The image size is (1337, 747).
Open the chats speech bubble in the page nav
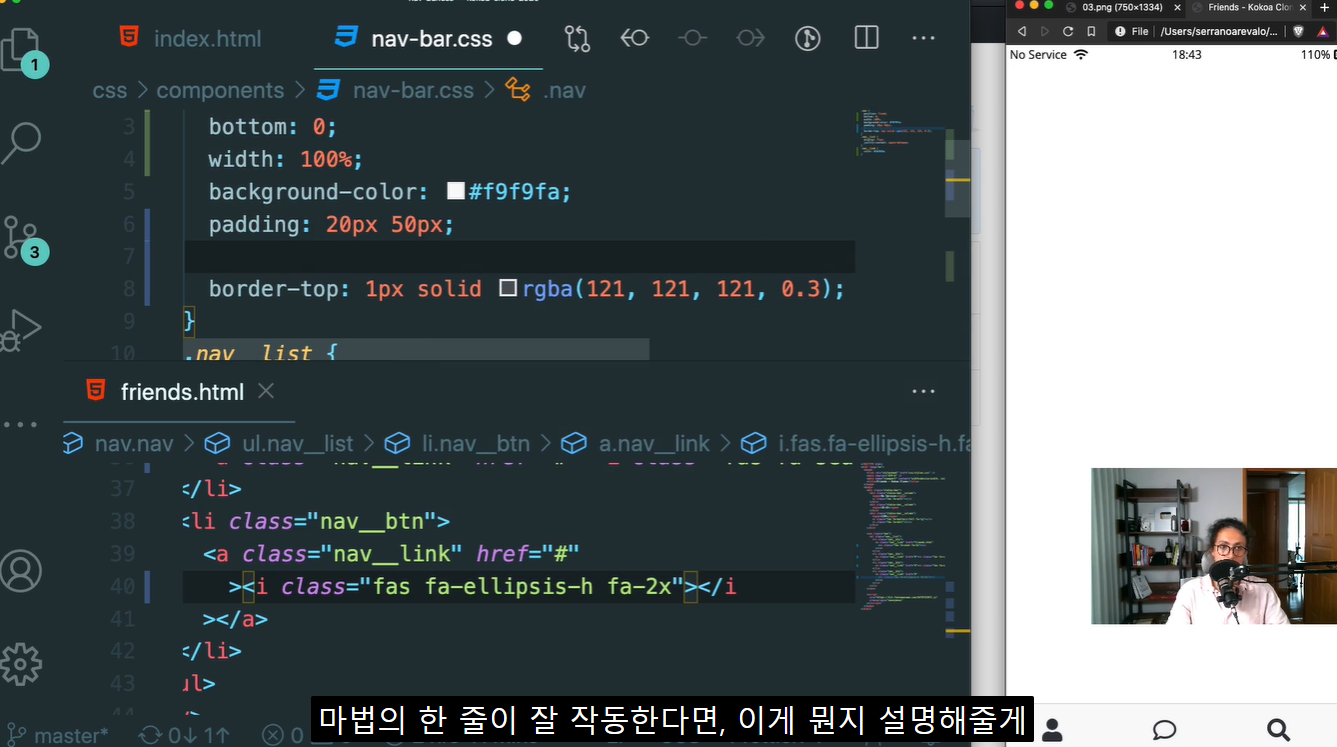(1164, 729)
